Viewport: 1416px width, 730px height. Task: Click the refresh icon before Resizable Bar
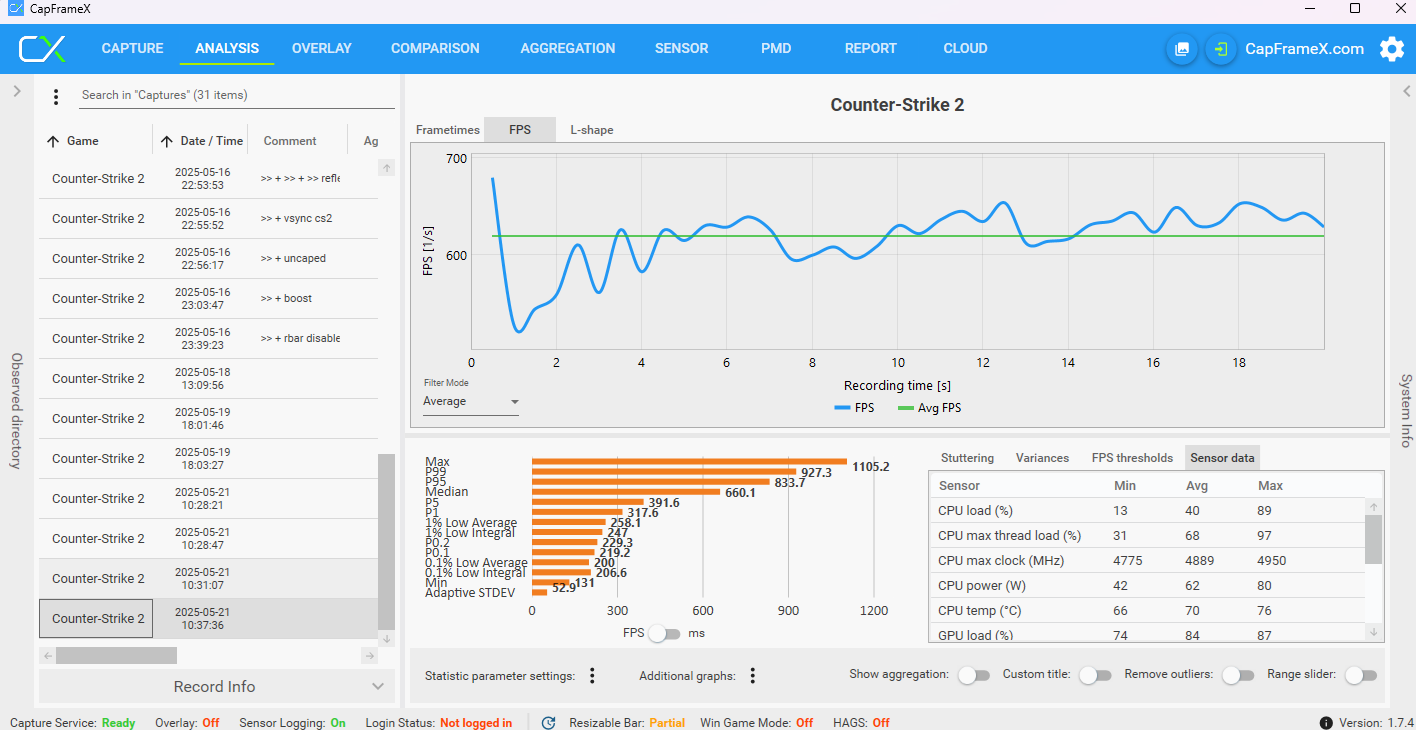pos(548,722)
